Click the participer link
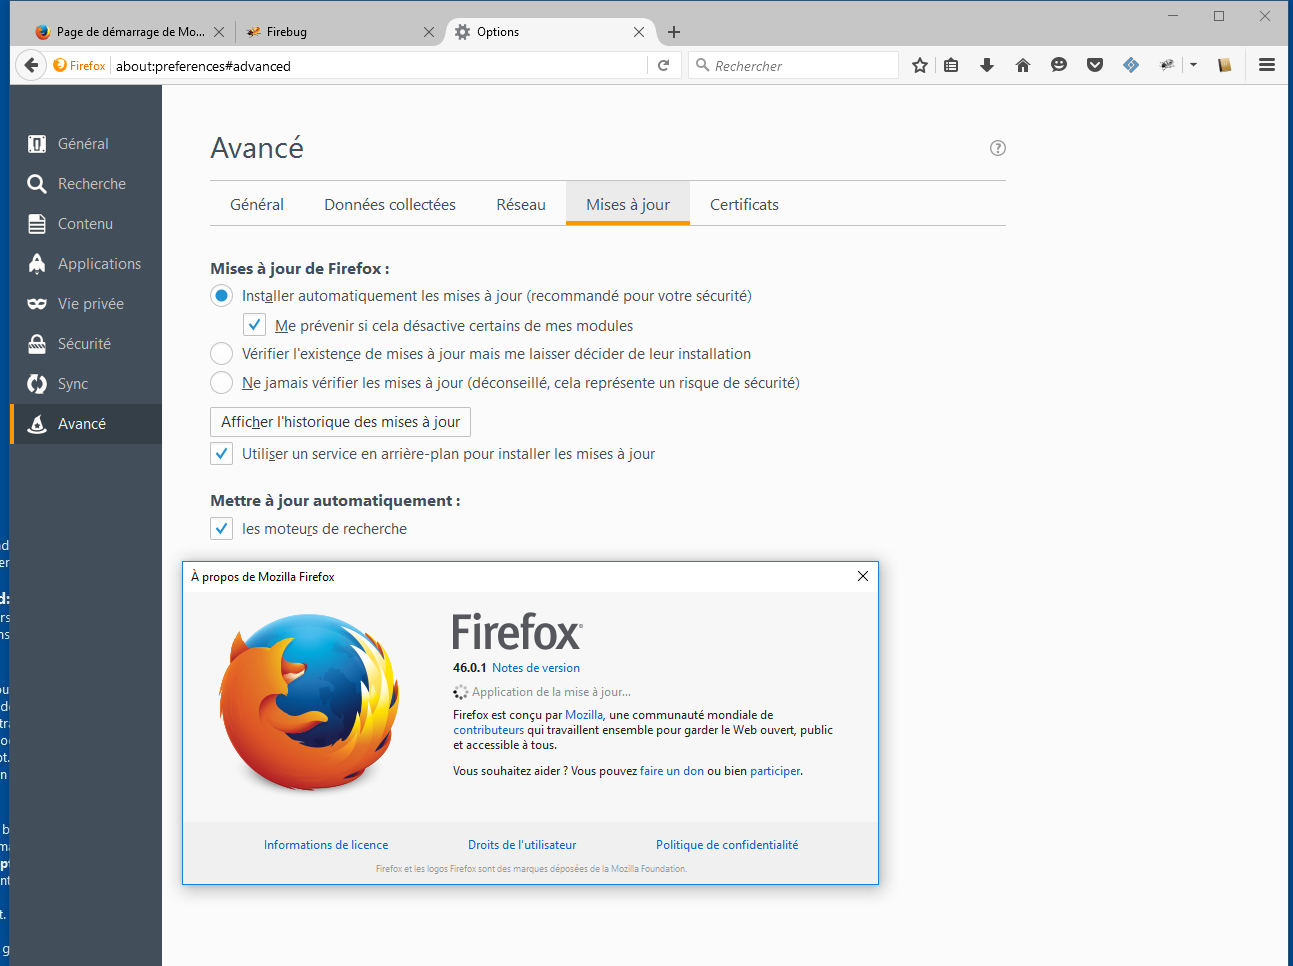The height and width of the screenshot is (966, 1293). coord(775,771)
